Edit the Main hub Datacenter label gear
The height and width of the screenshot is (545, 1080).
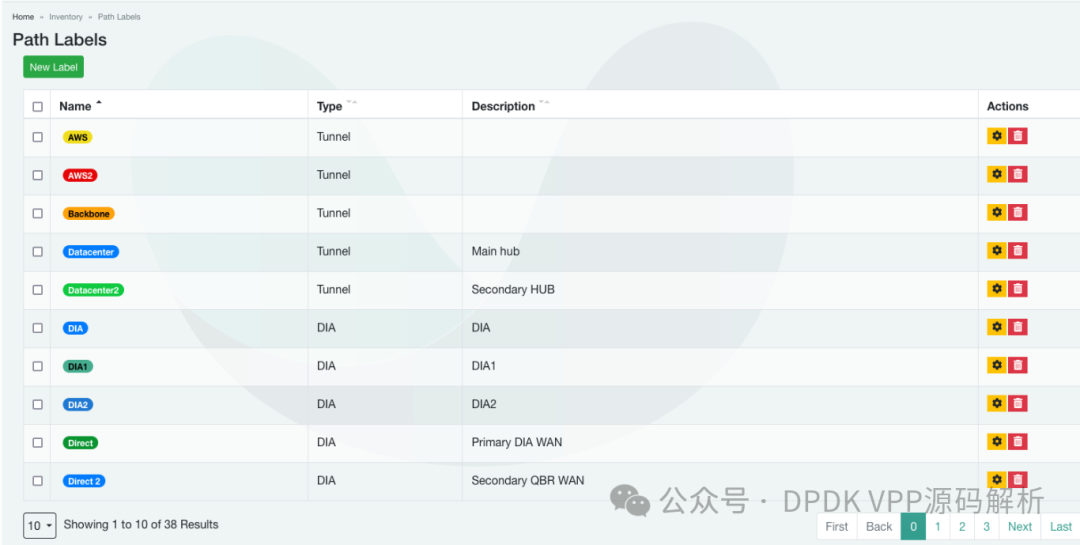[997, 251]
